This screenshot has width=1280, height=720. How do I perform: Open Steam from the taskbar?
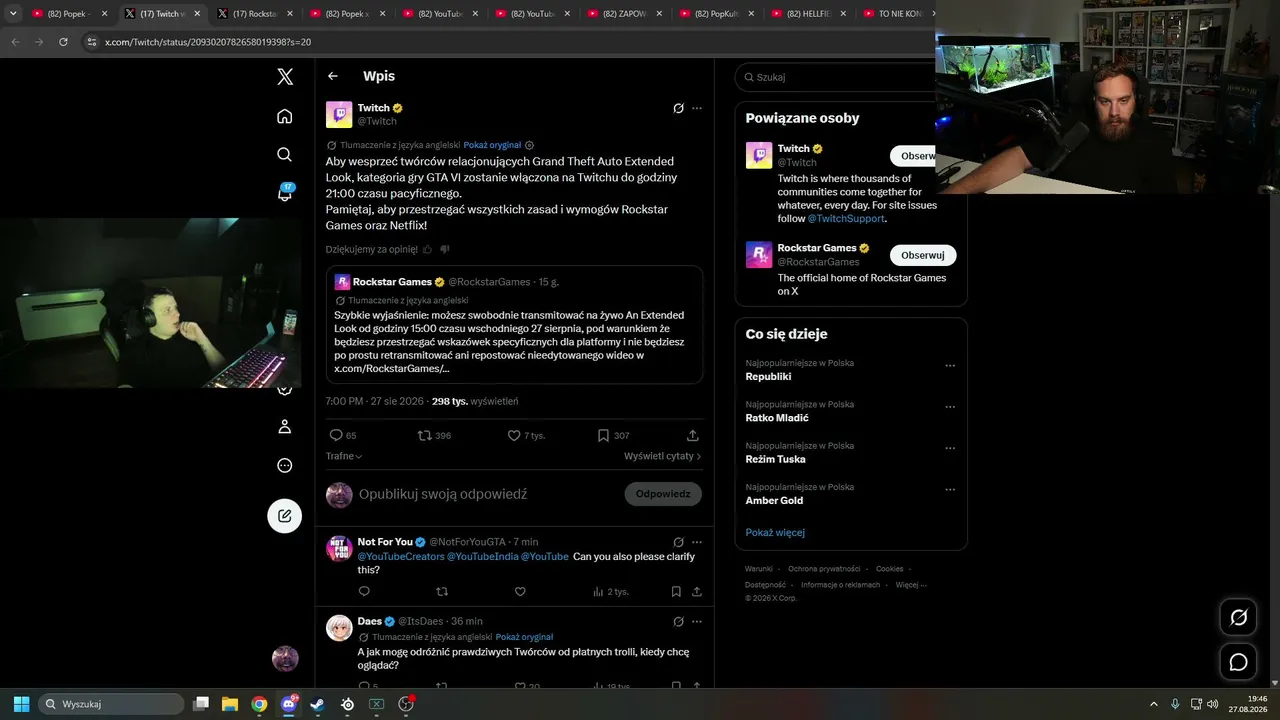(318, 704)
